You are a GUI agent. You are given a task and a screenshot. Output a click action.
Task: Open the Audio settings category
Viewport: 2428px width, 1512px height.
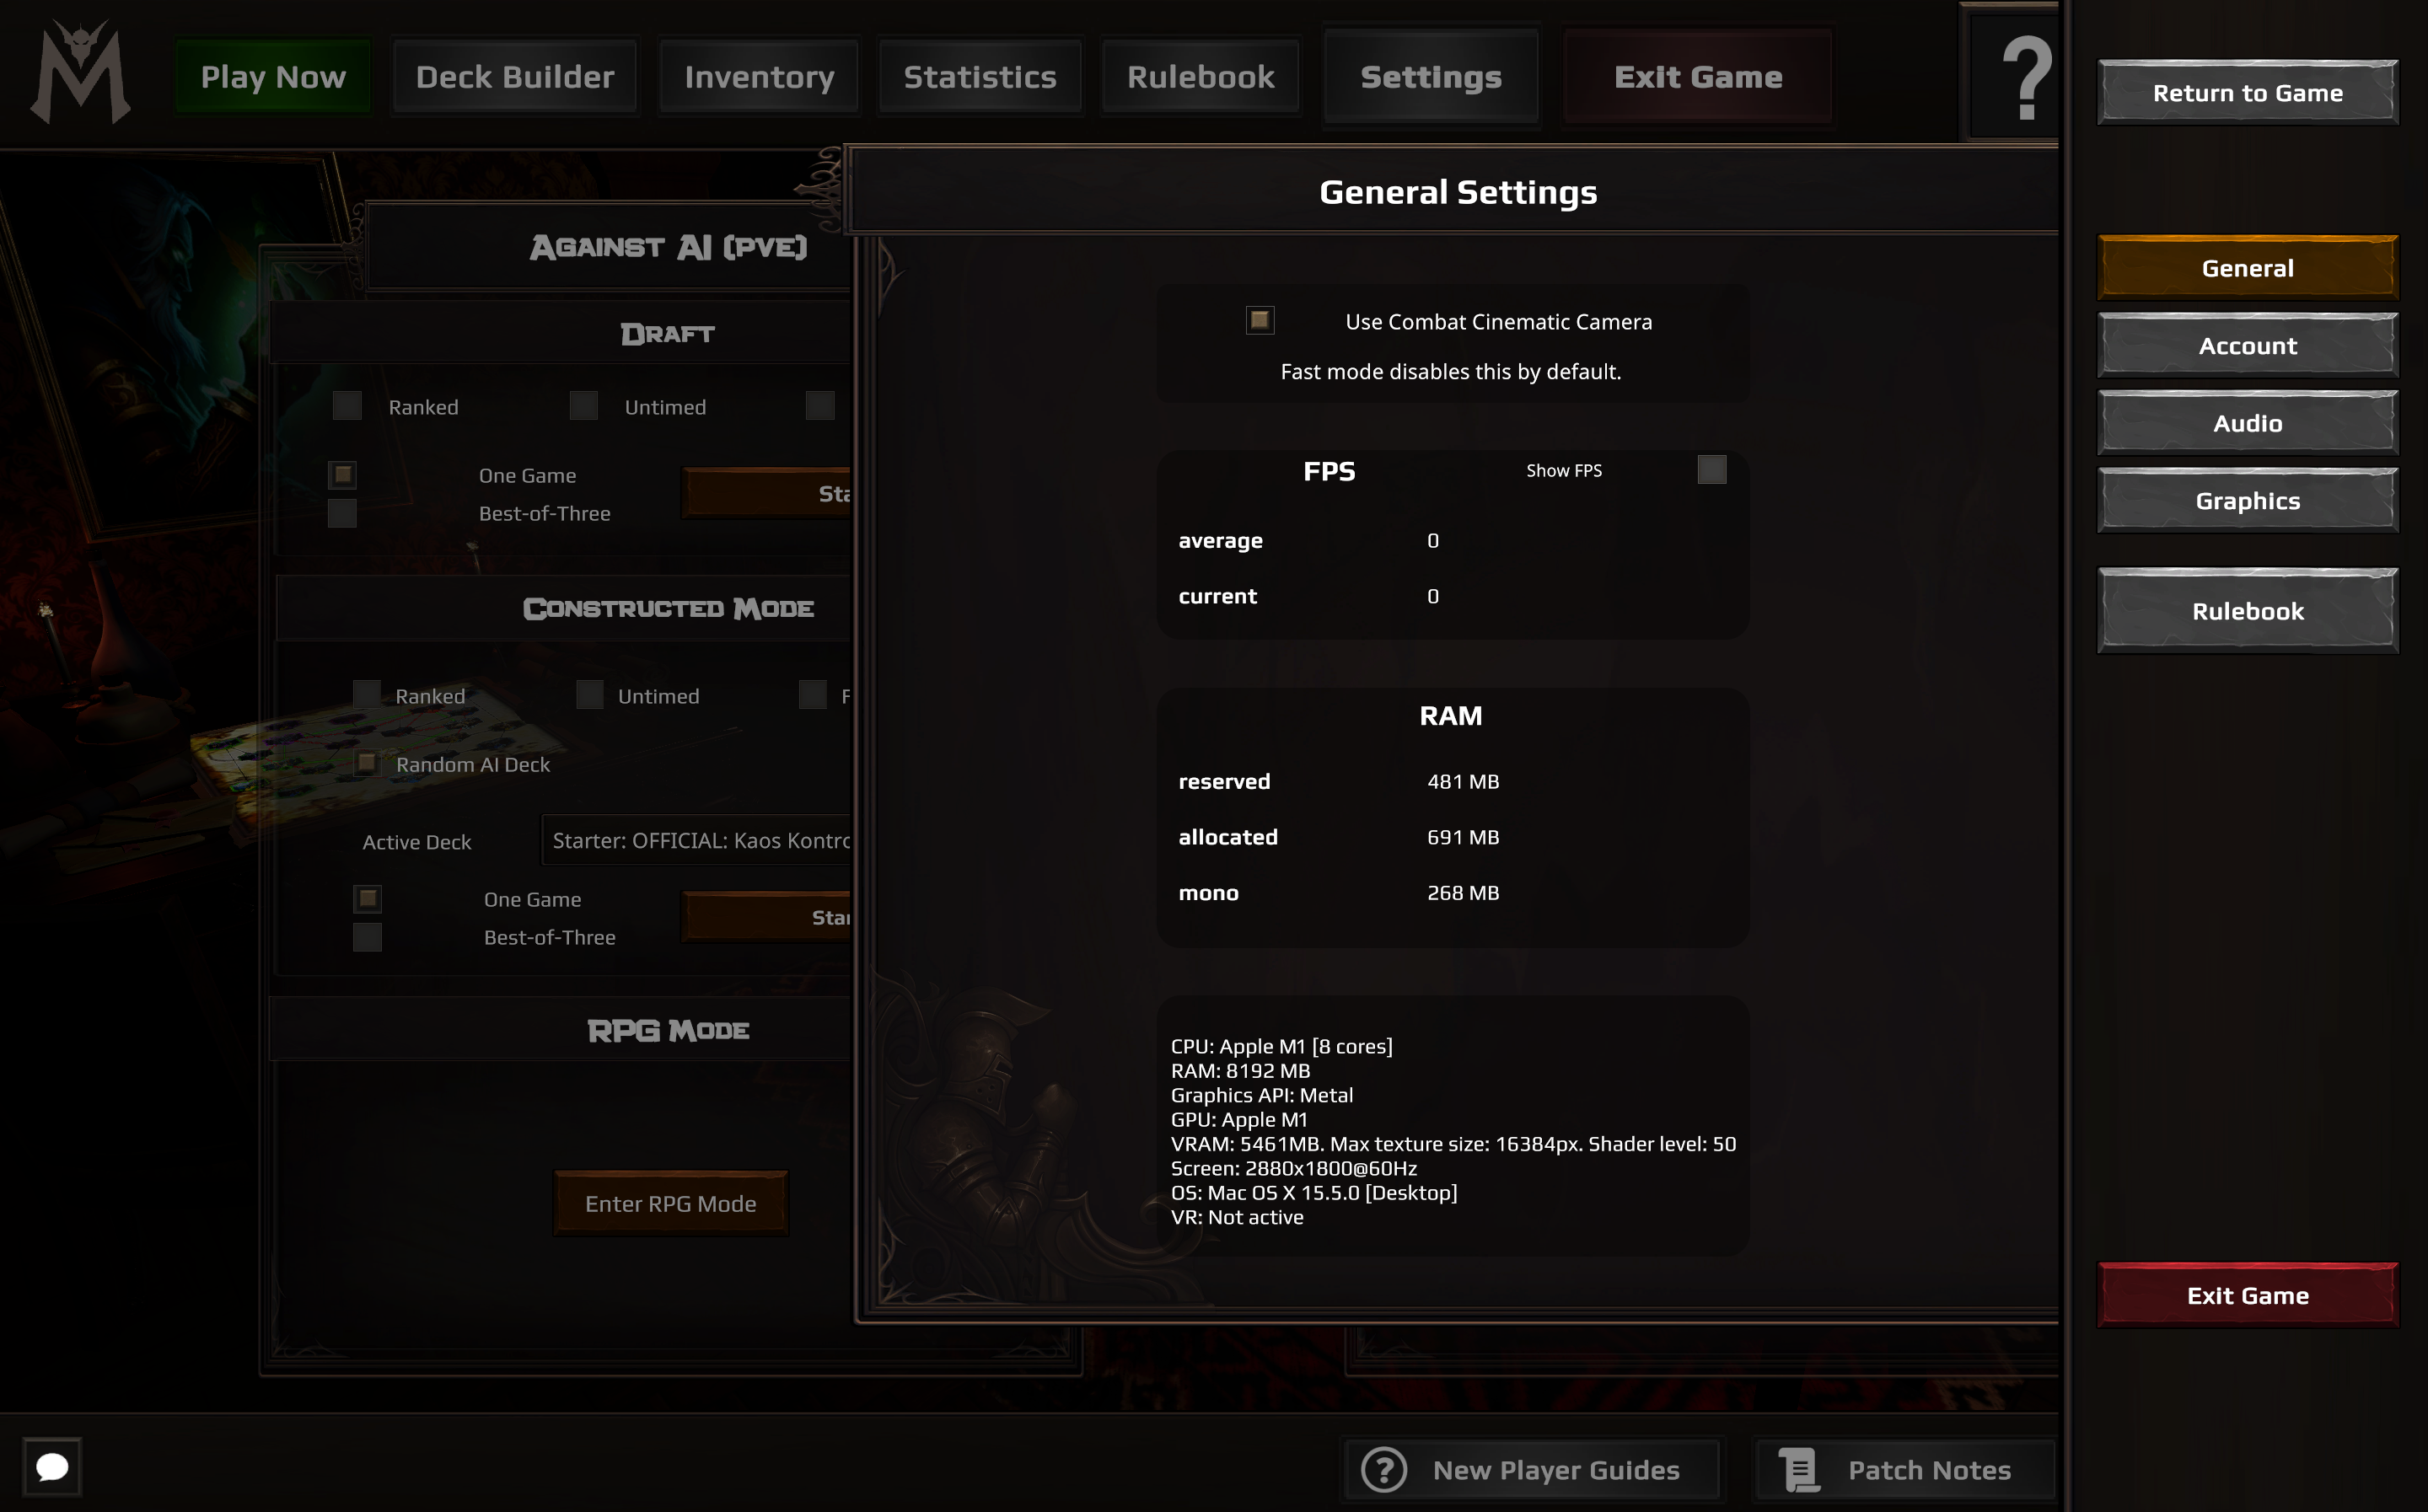[x=2247, y=423]
